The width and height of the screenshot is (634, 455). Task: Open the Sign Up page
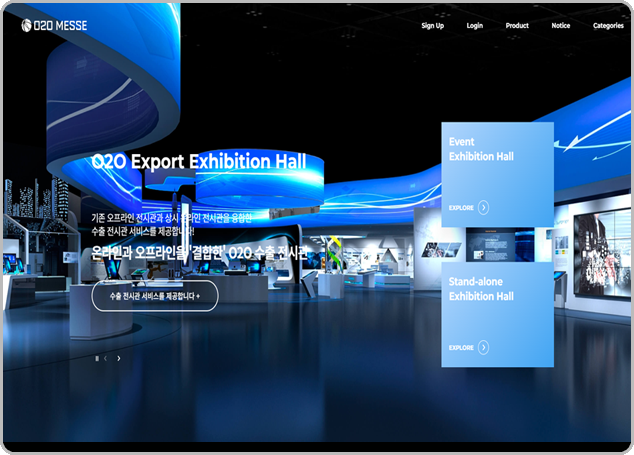[433, 25]
